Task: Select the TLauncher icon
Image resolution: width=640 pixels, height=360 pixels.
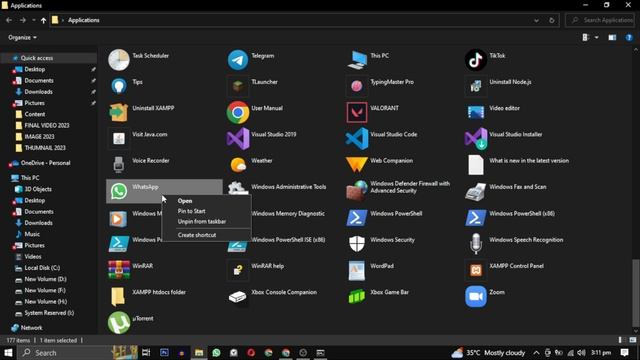Action: pyautogui.click(x=238, y=86)
